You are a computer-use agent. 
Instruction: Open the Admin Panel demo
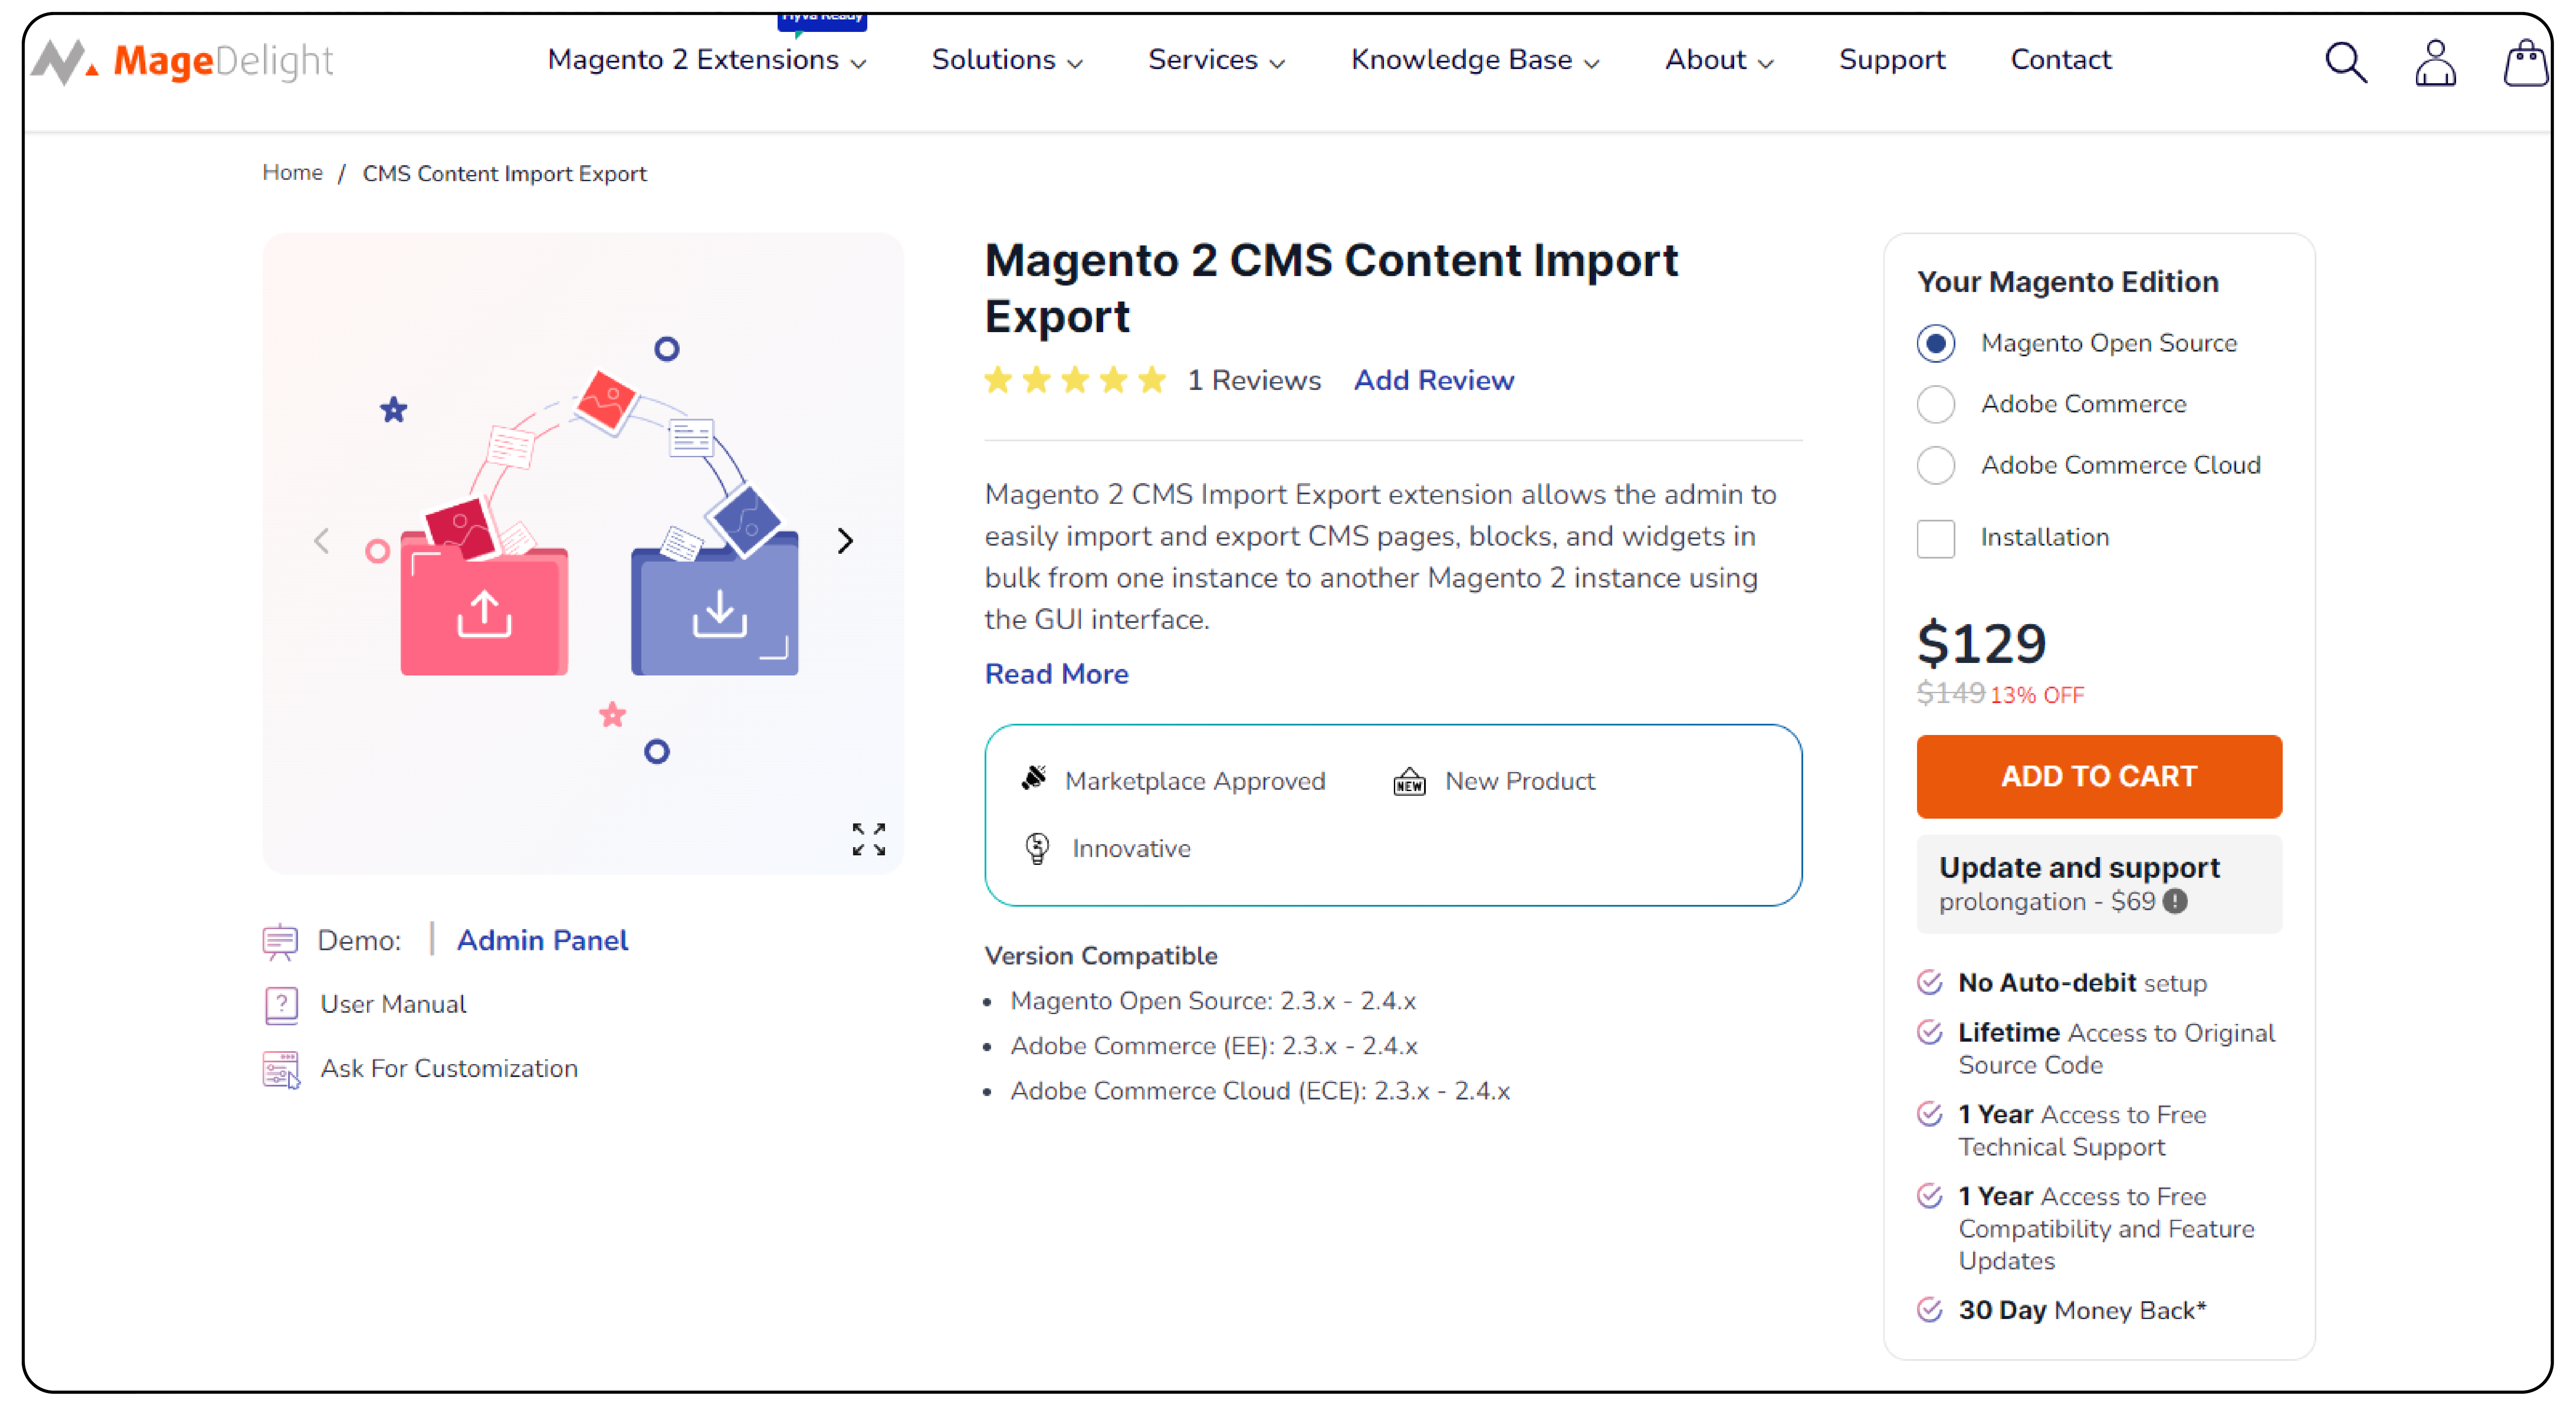tap(542, 941)
